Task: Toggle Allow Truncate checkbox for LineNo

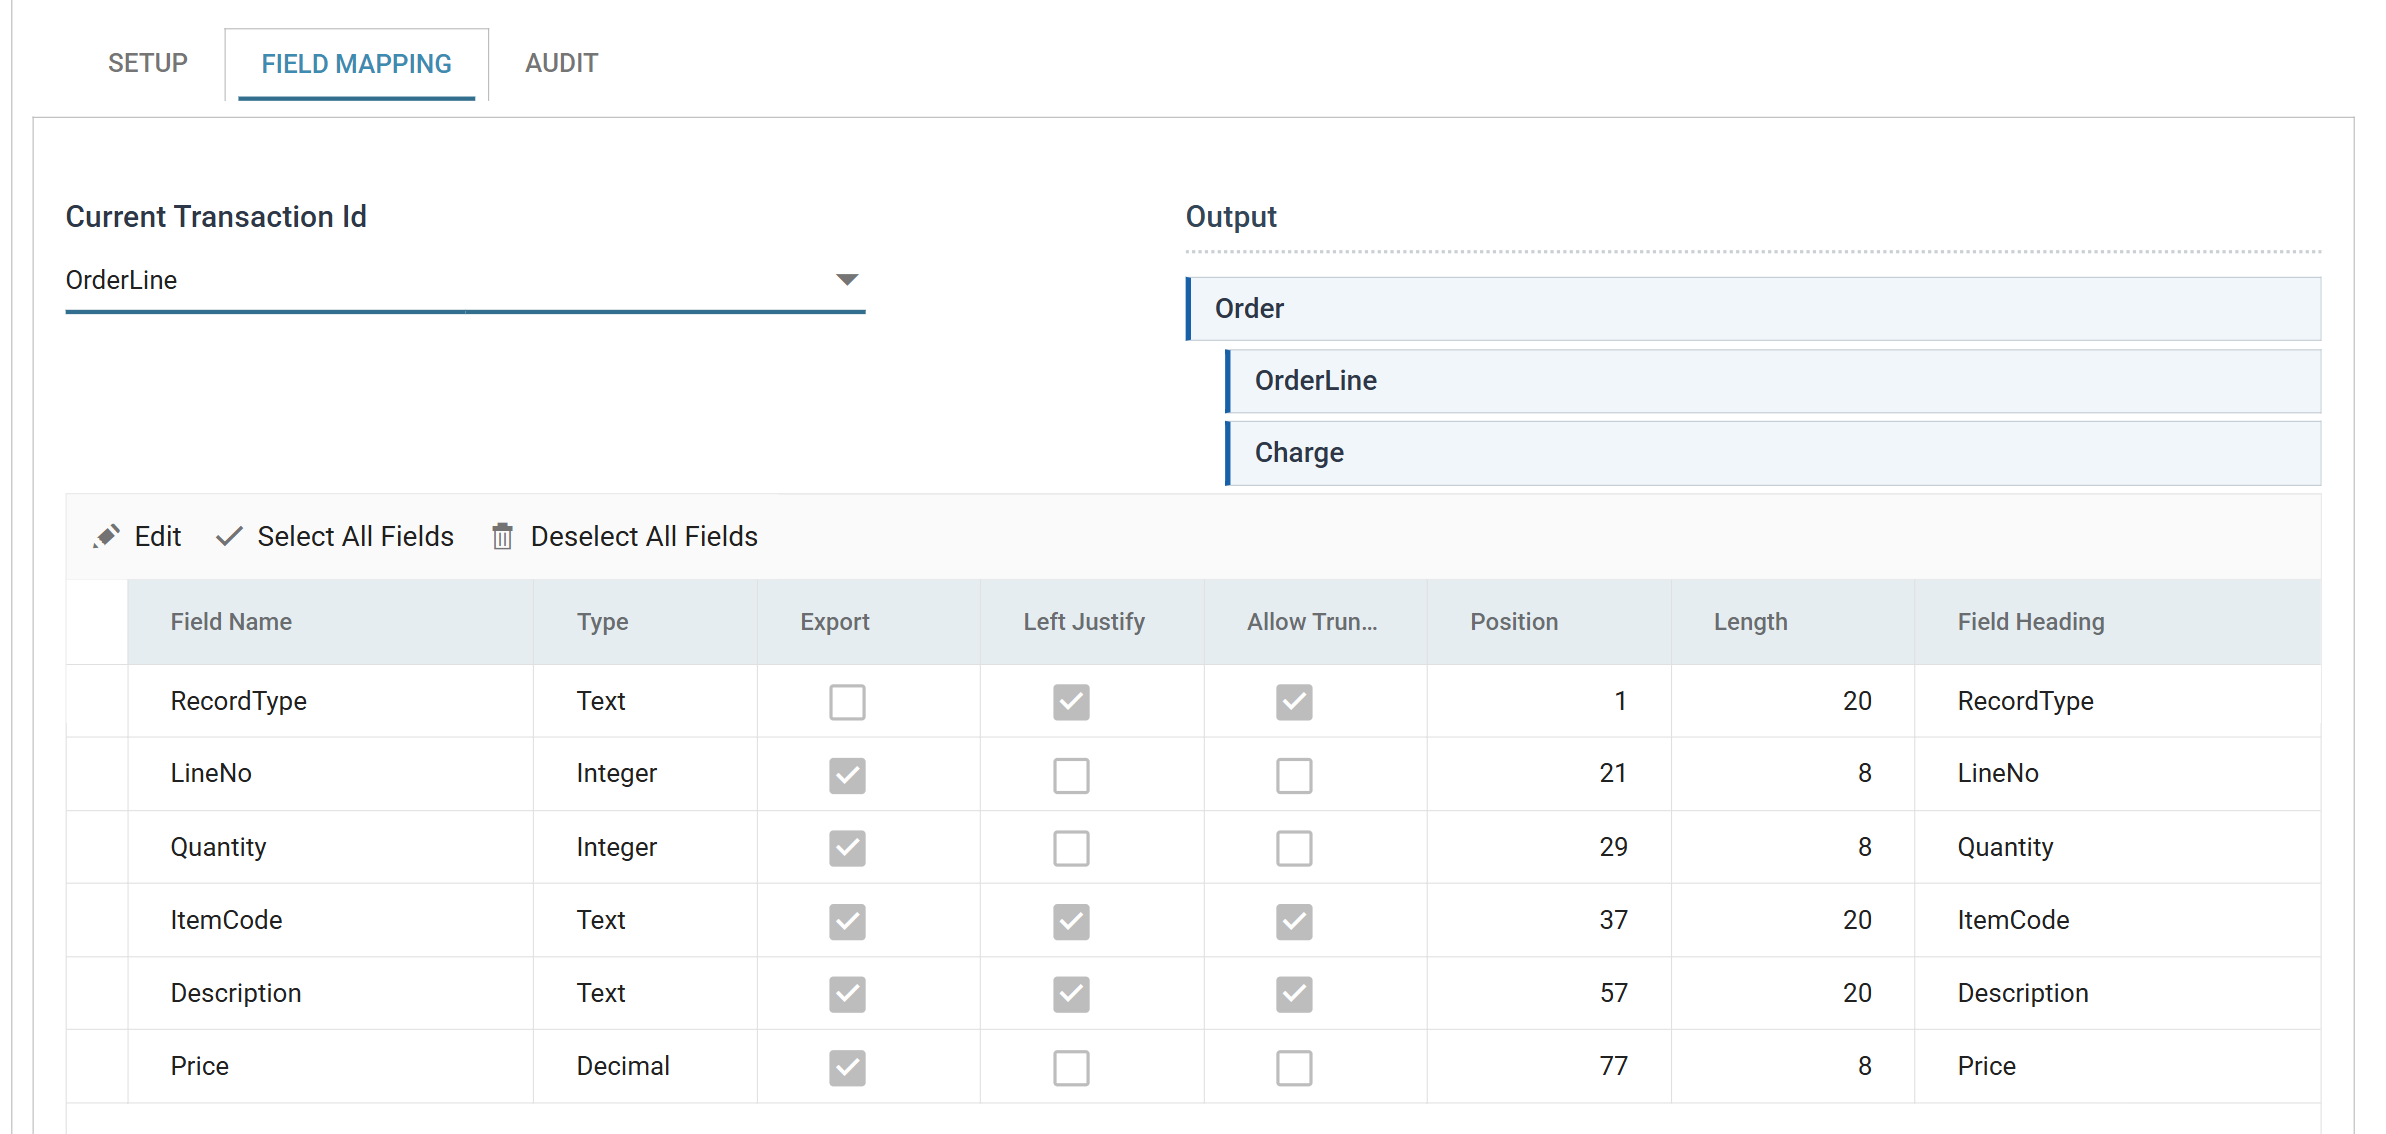Action: coord(1294,775)
